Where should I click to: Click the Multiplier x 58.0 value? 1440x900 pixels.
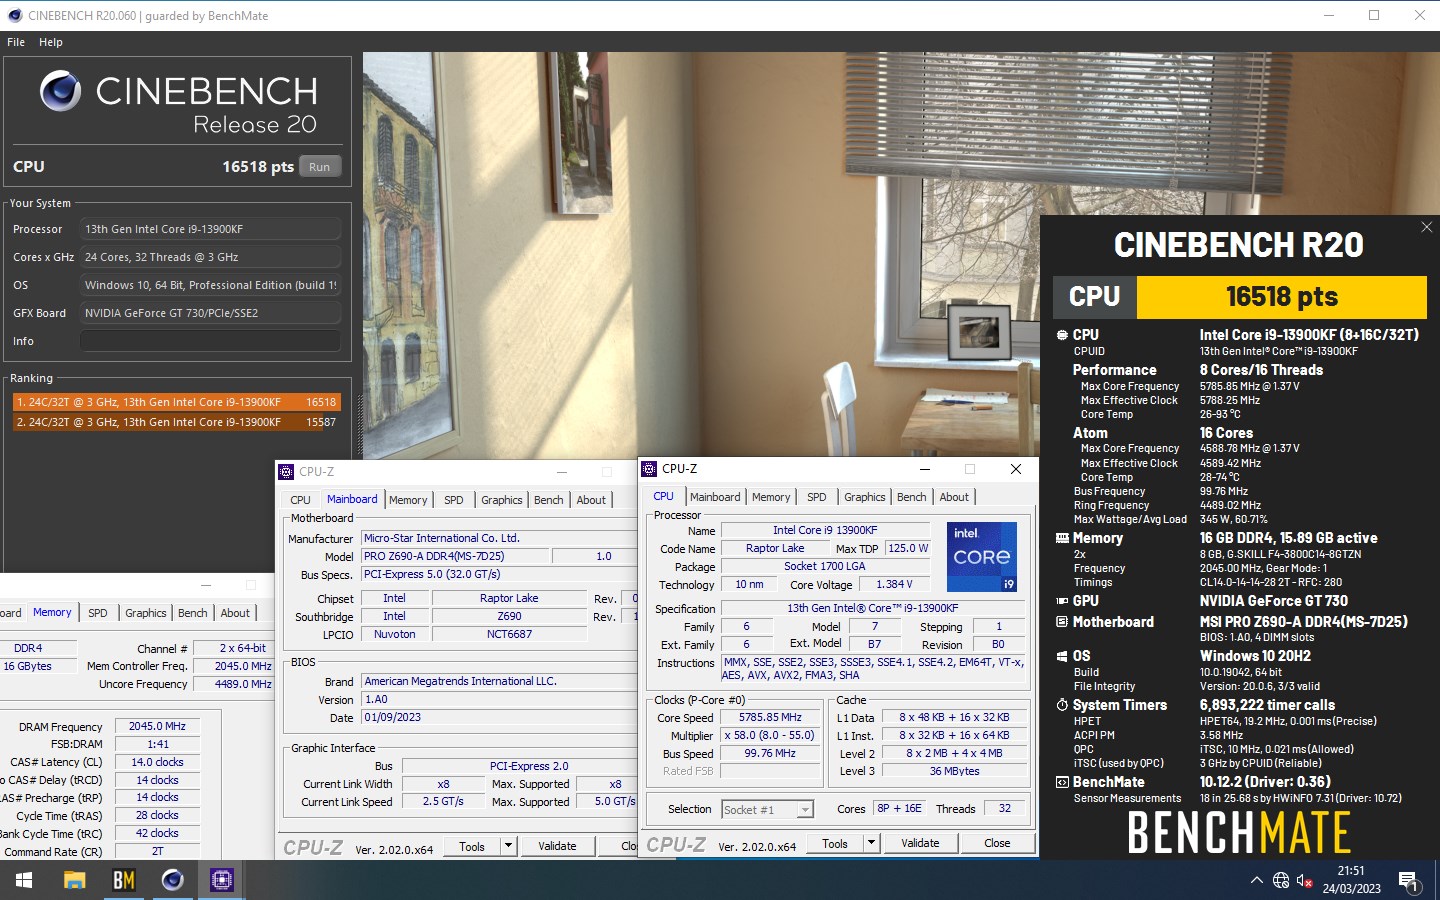pyautogui.click(x=770, y=736)
